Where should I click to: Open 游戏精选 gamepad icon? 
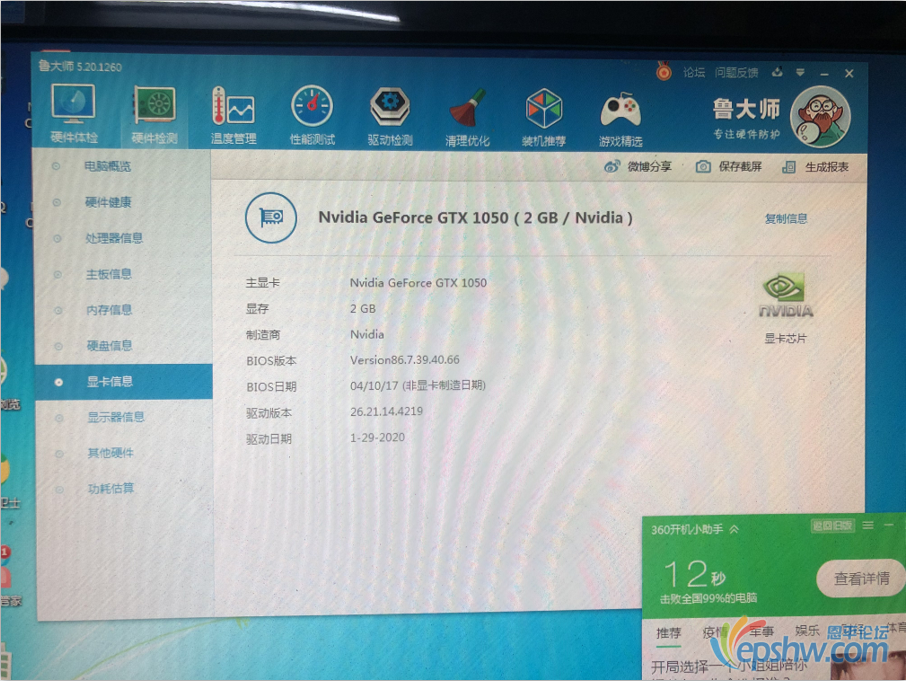coord(621,118)
